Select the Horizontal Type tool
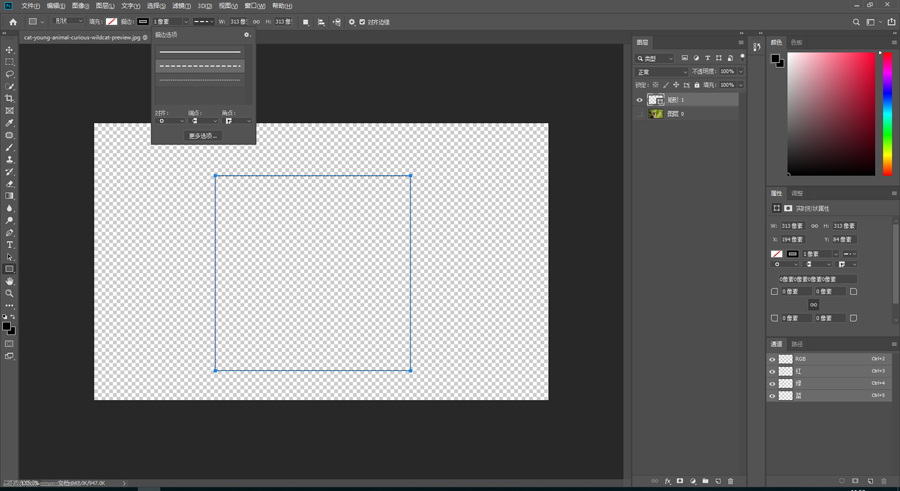Screen dimensions: 900x491 10,245
